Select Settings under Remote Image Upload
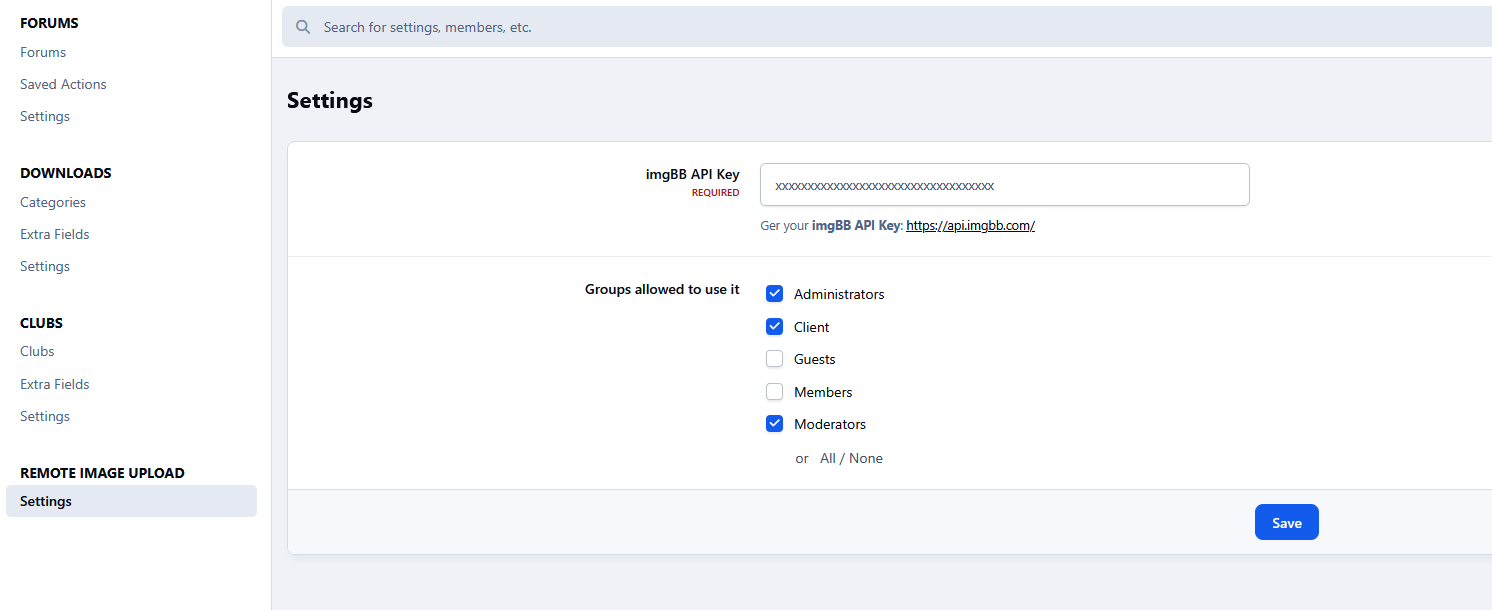The height and width of the screenshot is (610, 1492). (46, 501)
